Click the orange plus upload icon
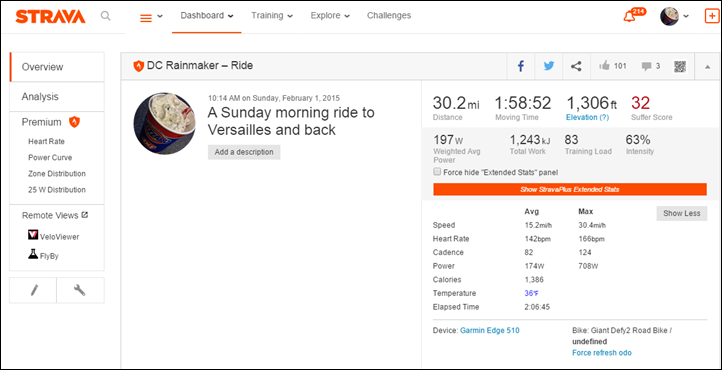The width and height of the screenshot is (722, 370). [712, 16]
